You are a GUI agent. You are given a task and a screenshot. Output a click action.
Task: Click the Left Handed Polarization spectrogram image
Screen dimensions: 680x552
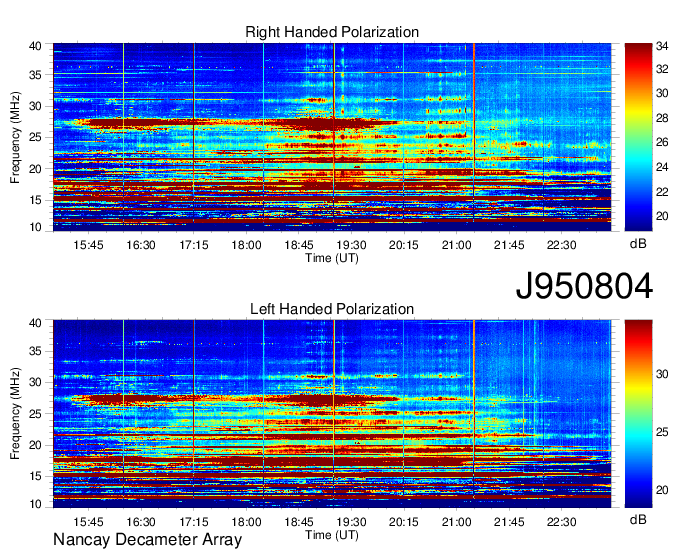332,414
